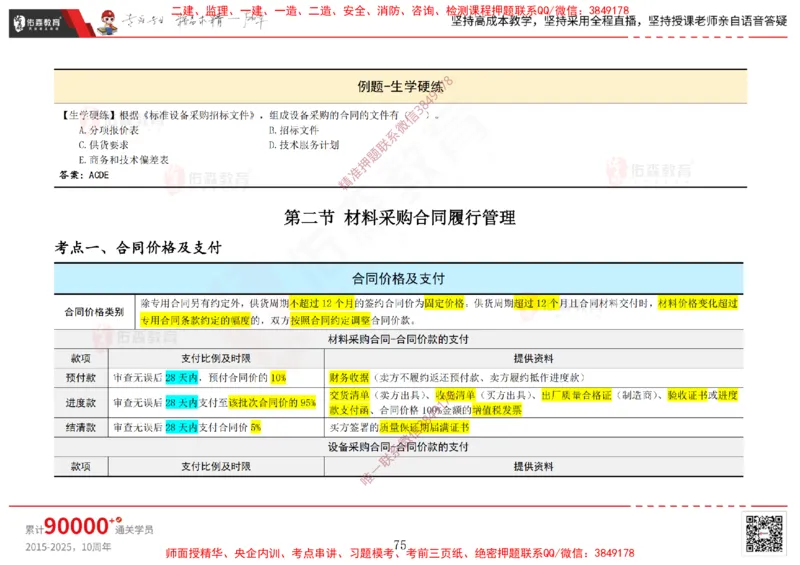
Task: Choose option 'B. 招标文件'
Action: [x=293, y=130]
